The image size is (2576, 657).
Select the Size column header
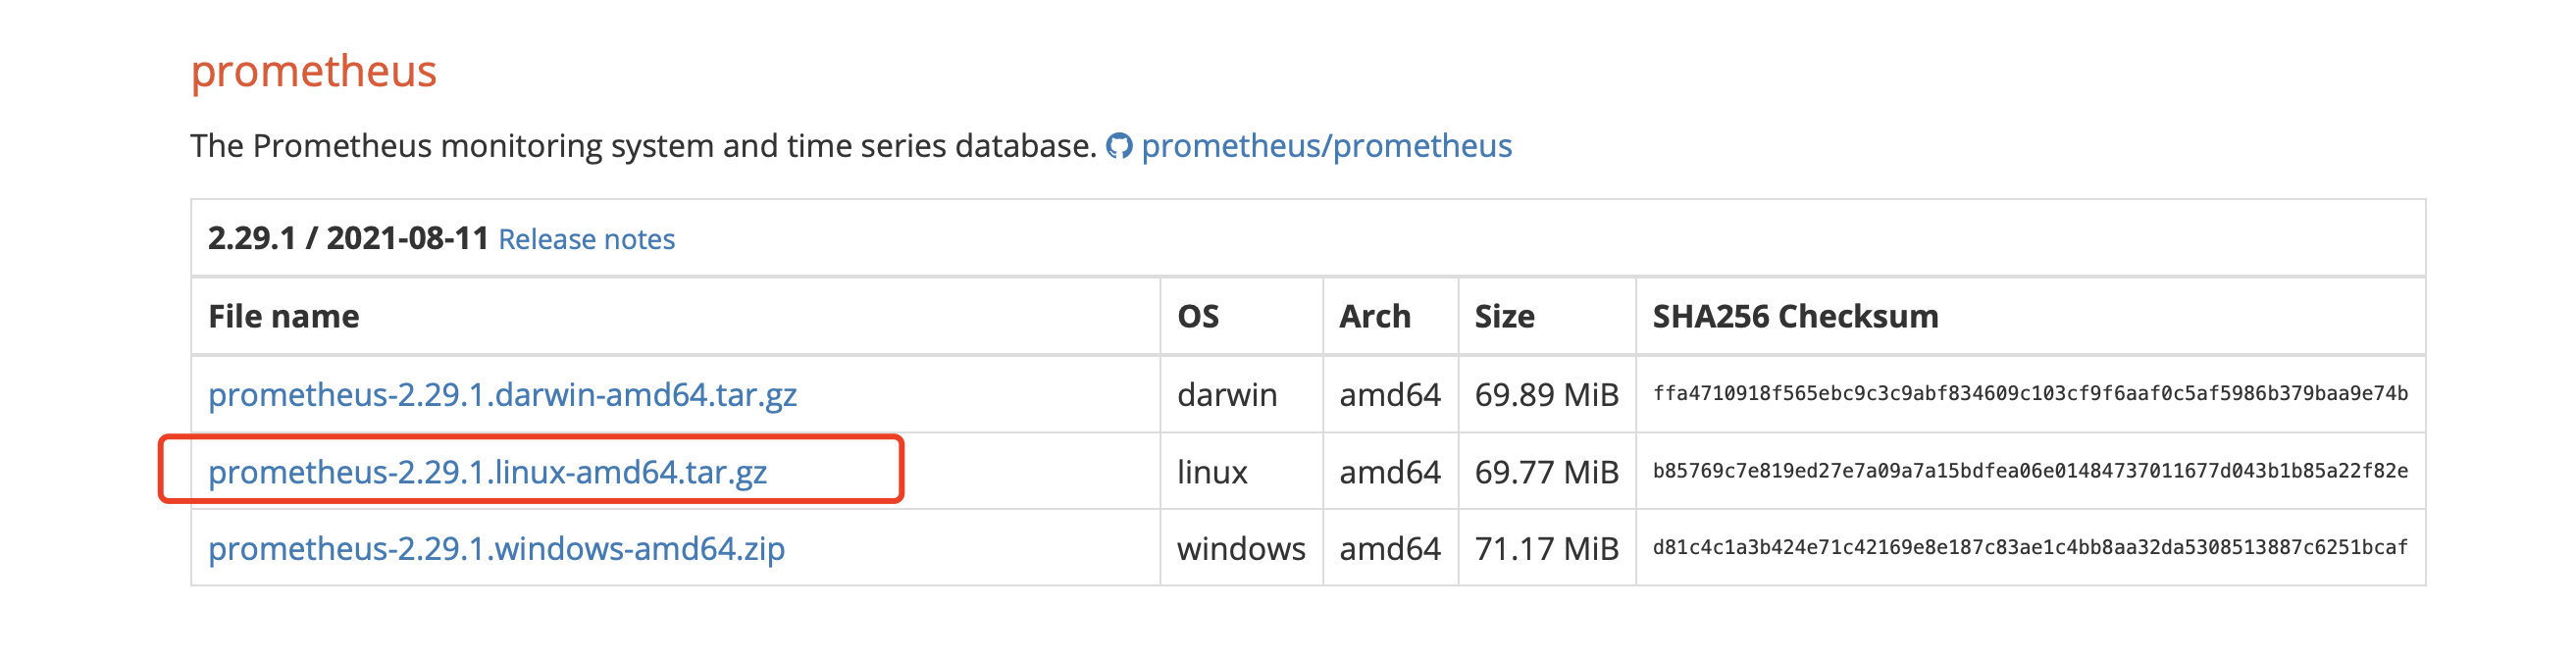click(x=1504, y=315)
